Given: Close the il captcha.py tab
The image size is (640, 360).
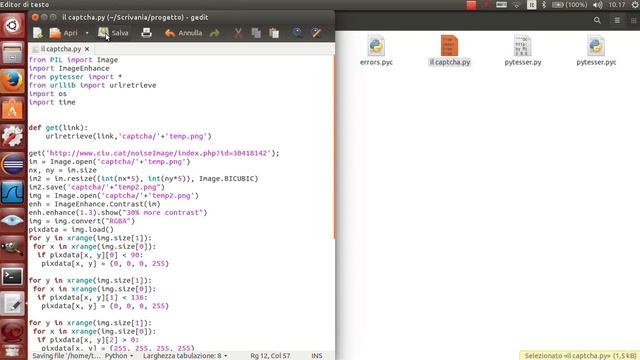Looking at the screenshot, I should coord(87,49).
